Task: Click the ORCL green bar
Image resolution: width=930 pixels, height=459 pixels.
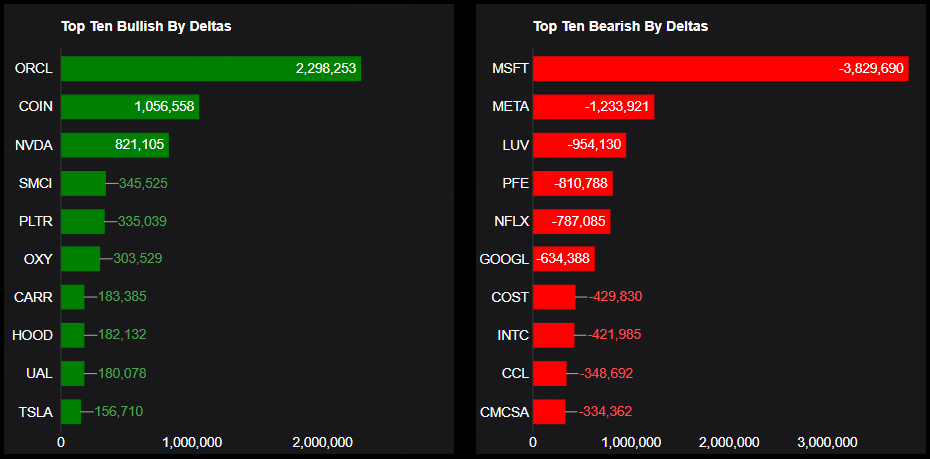Action: pyautogui.click(x=210, y=69)
